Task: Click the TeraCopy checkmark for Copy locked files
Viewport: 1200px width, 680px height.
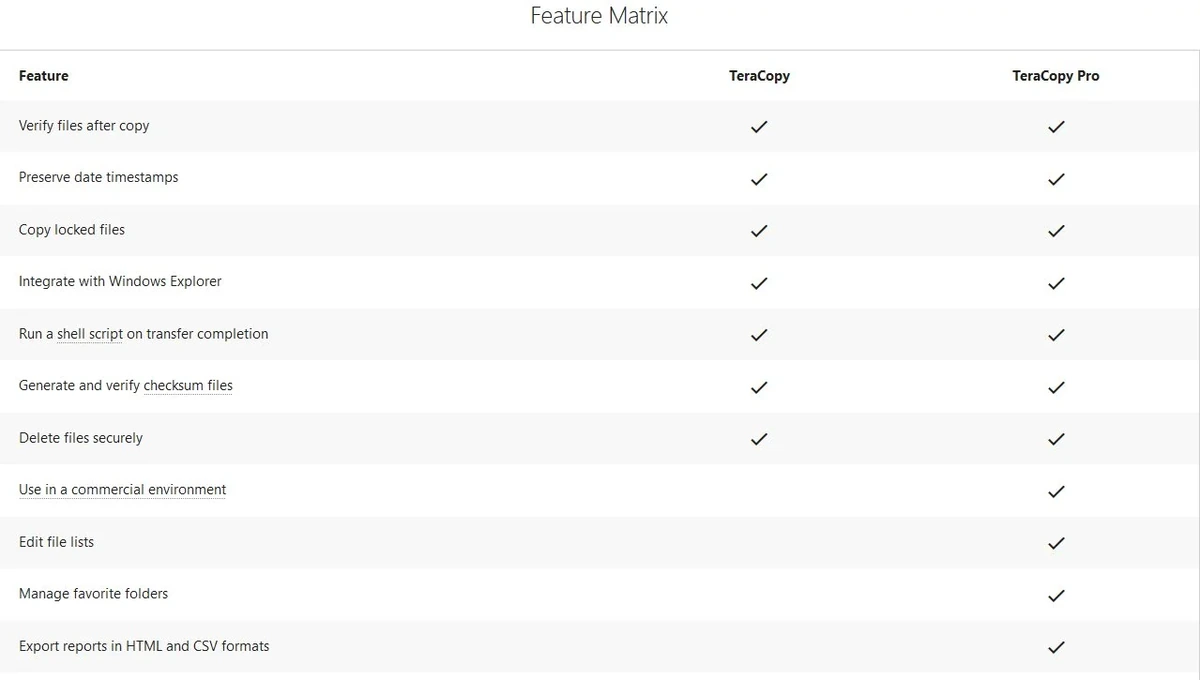Action: pyautogui.click(x=759, y=231)
